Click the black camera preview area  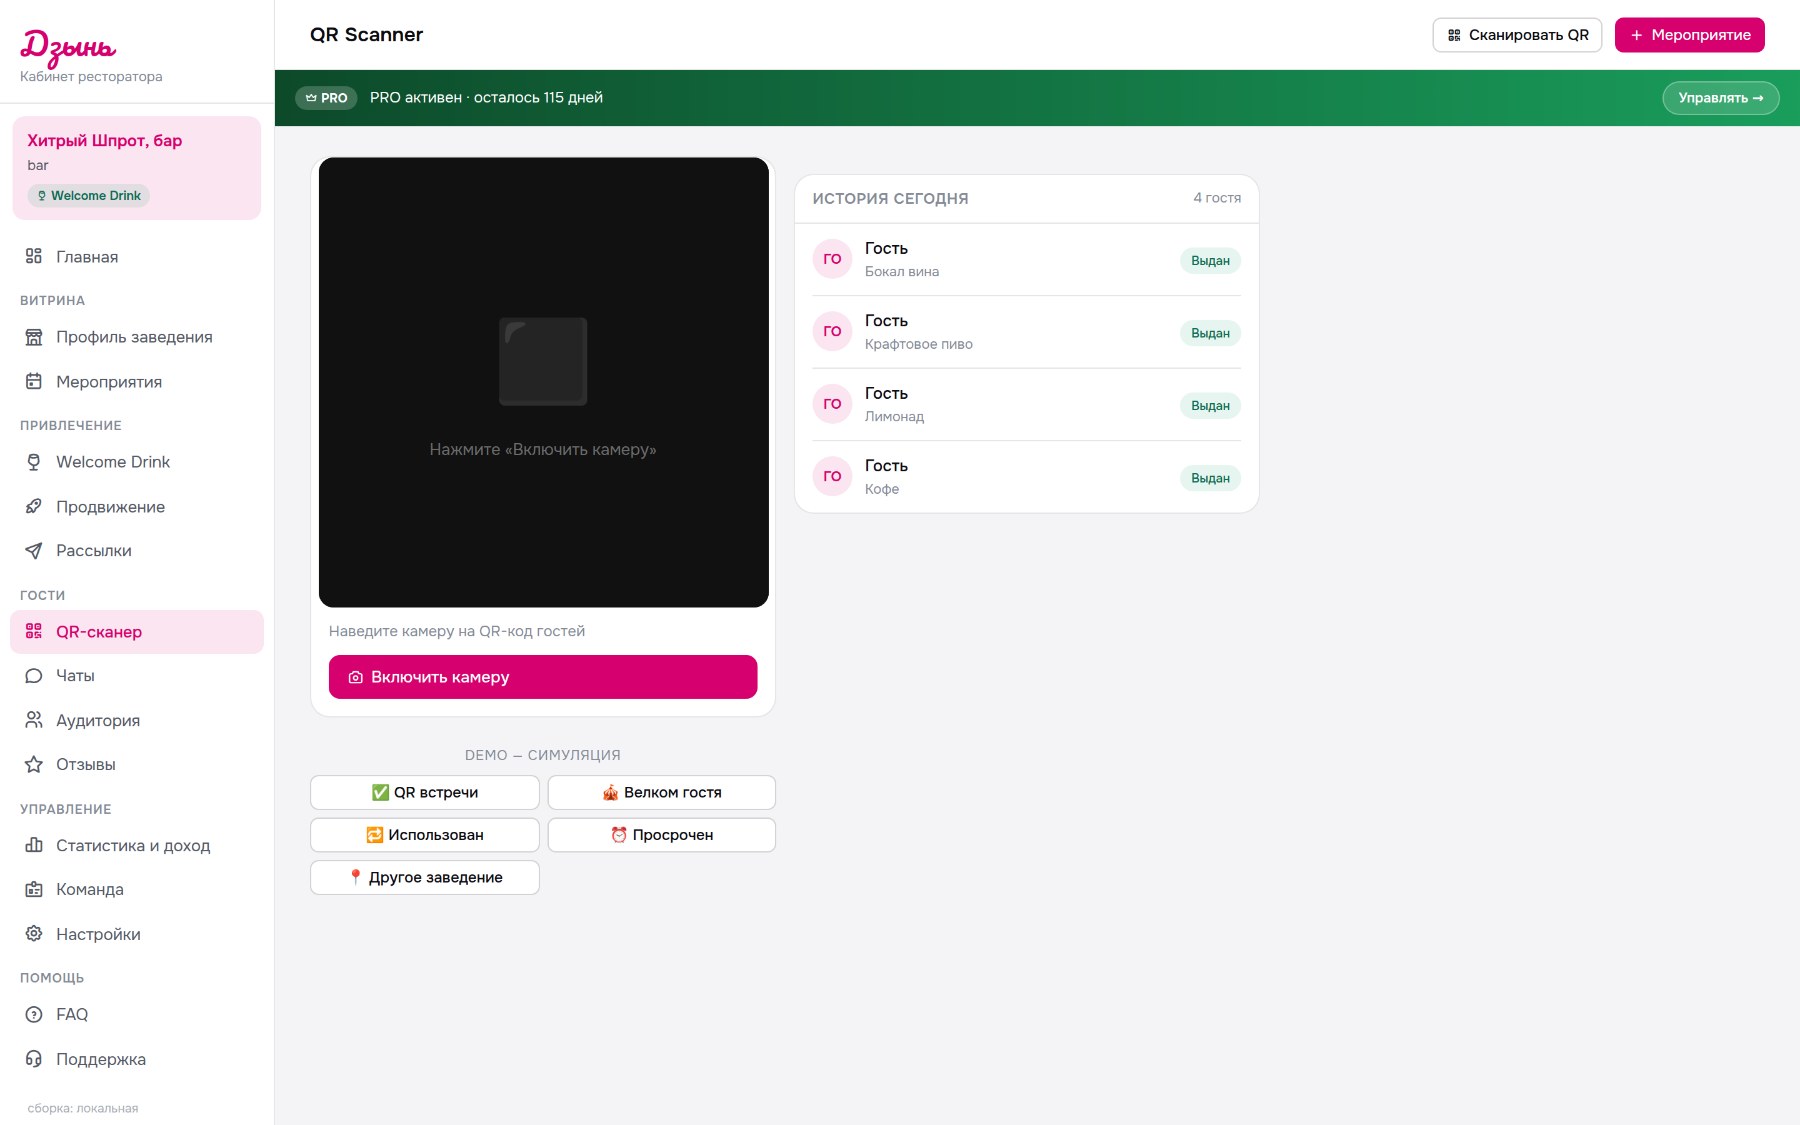pyautogui.click(x=544, y=382)
